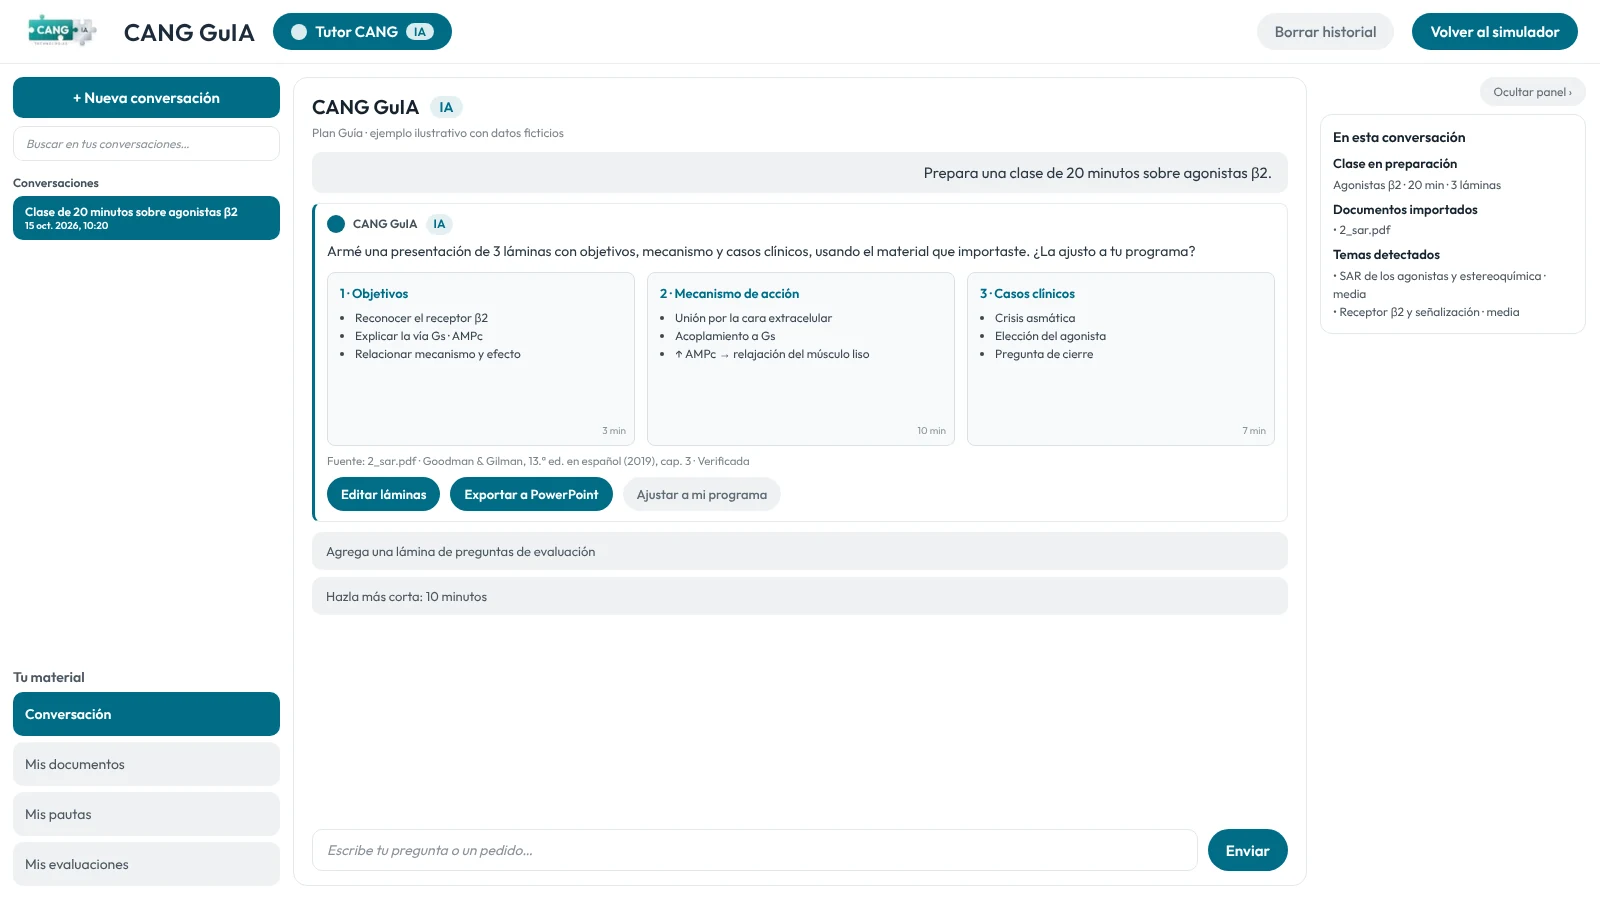This screenshot has width=1600, height=900.
Task: Open Mis evaluaciones section
Action: tap(146, 864)
